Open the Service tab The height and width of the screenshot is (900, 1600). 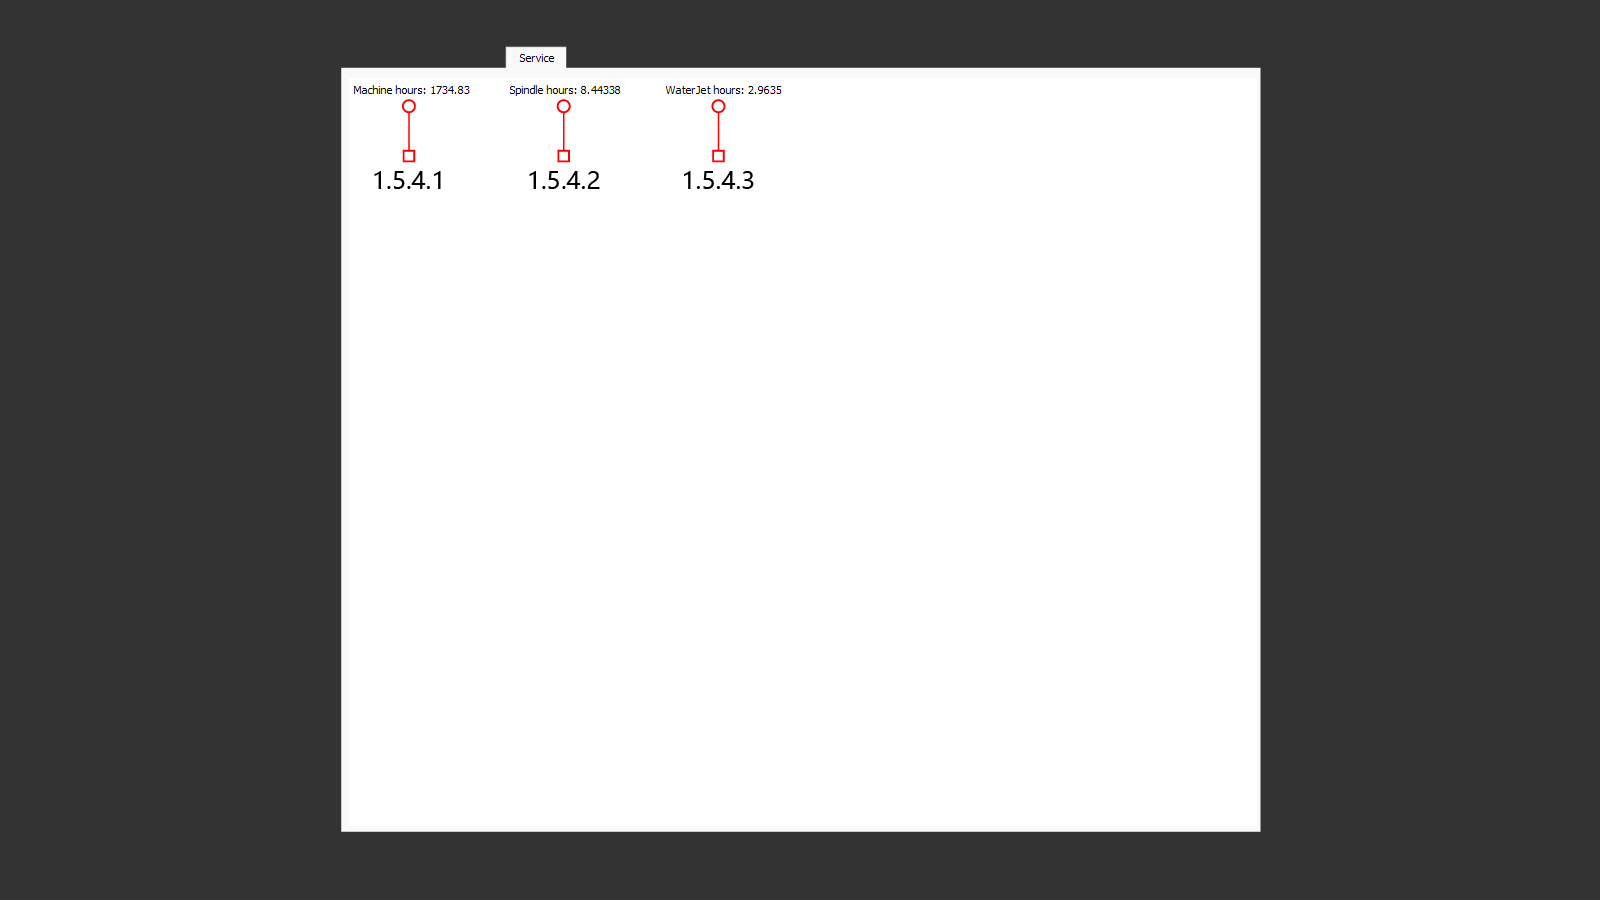536,58
